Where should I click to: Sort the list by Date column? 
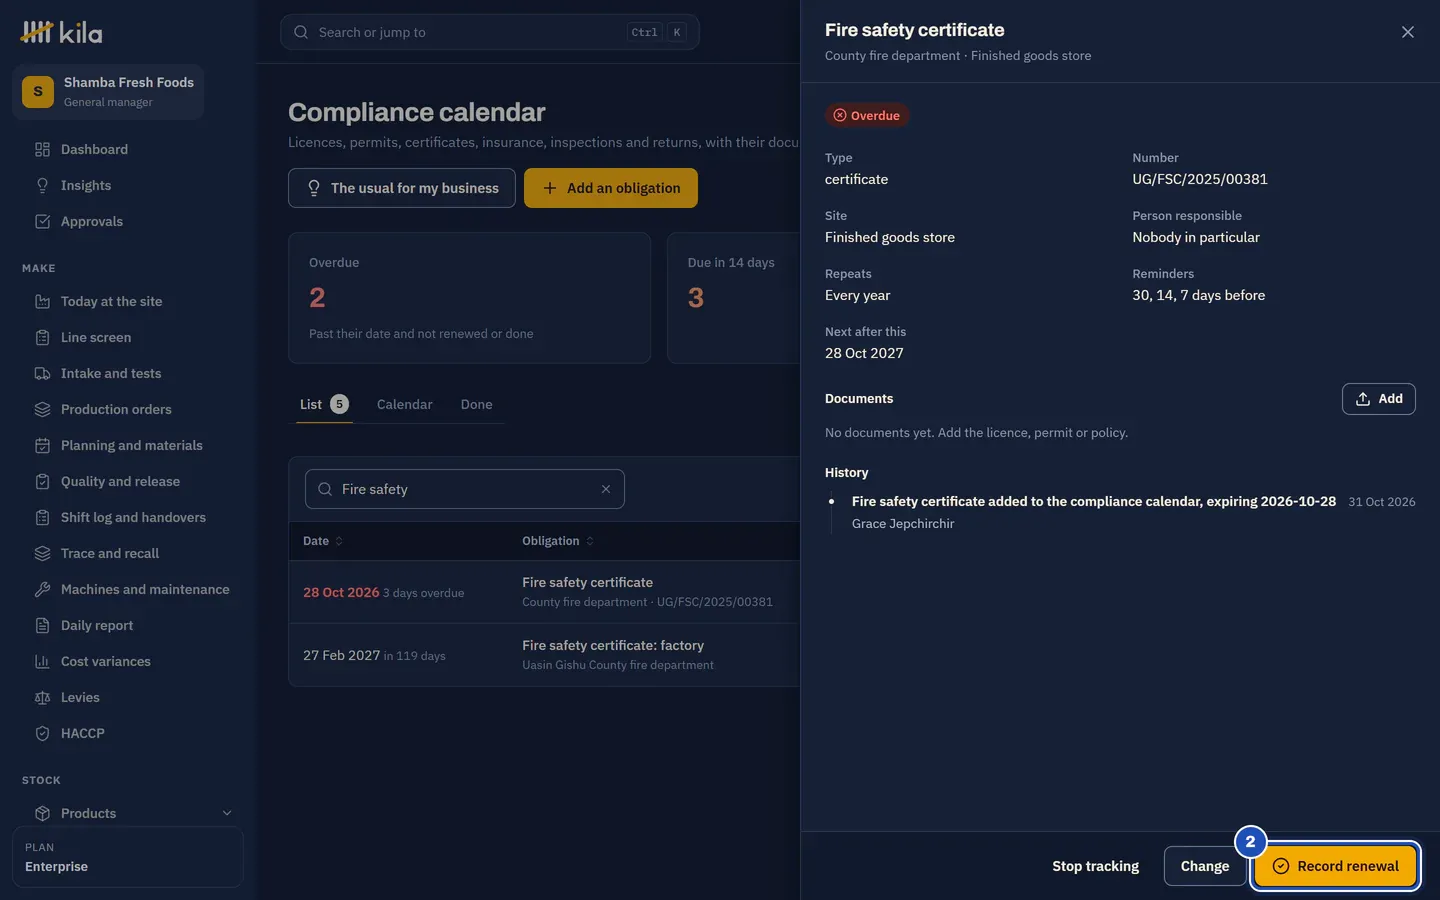[323, 541]
